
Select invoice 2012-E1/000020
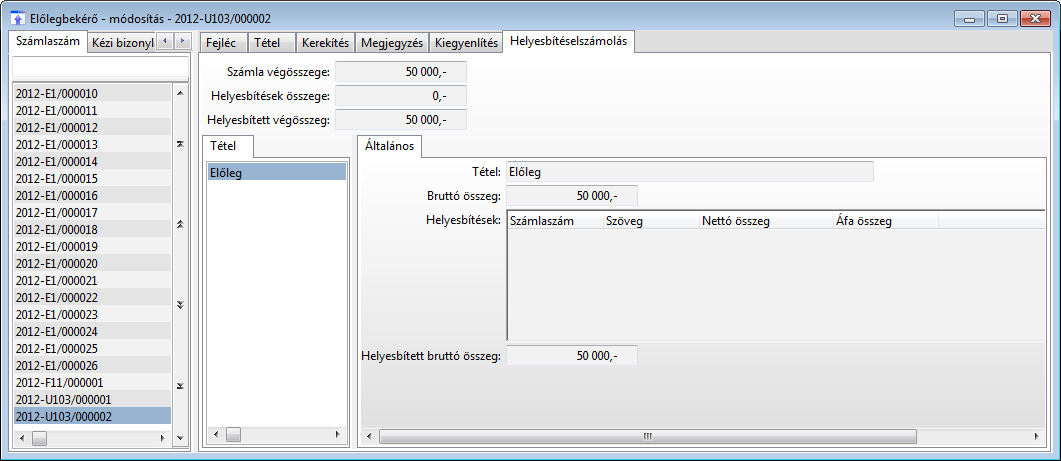click(92, 263)
